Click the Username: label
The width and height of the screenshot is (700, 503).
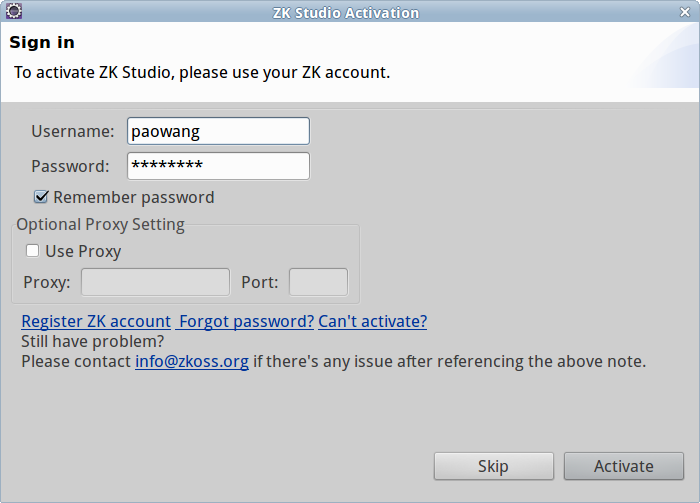[73, 131]
